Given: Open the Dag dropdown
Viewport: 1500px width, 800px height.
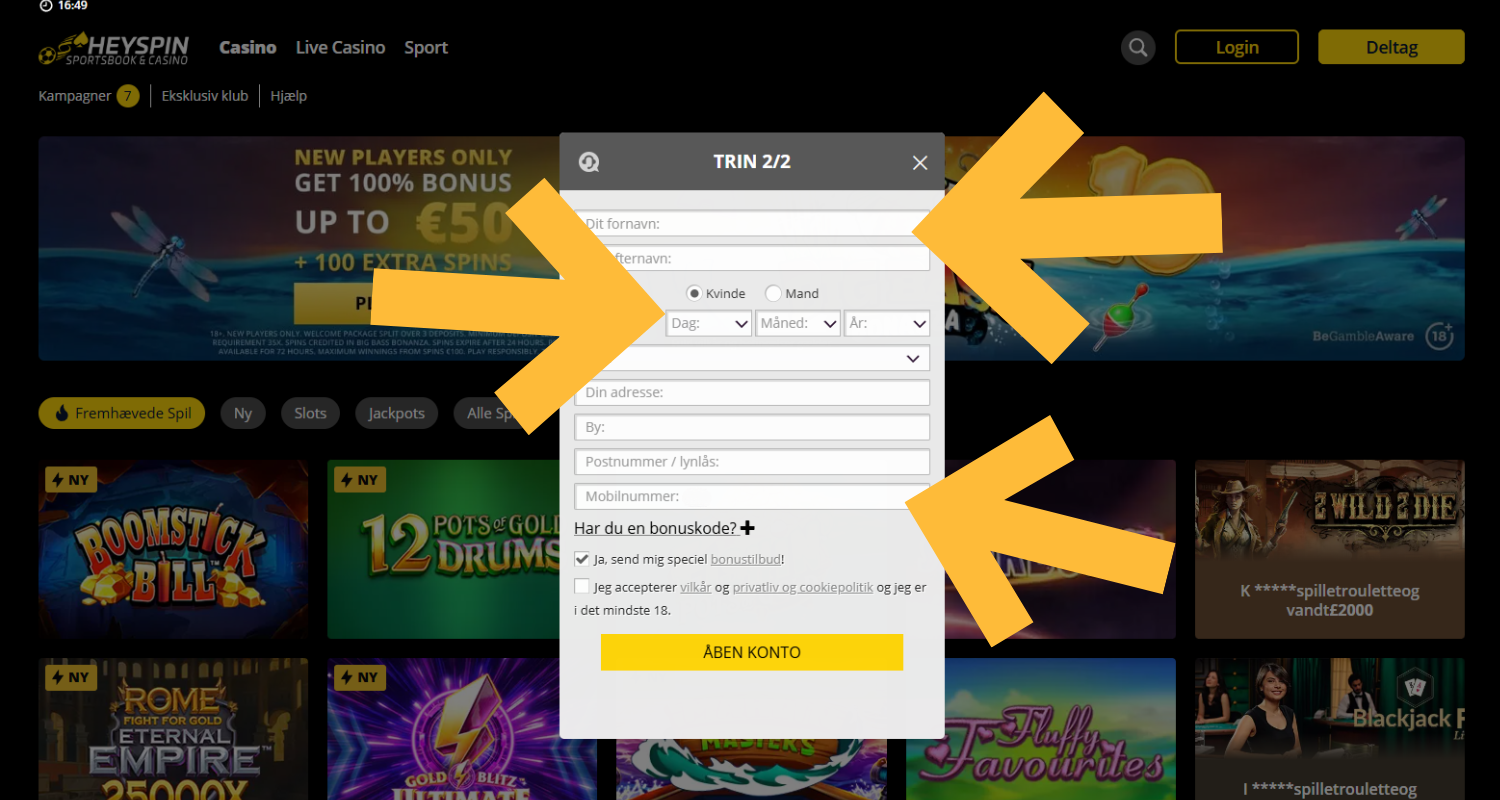Looking at the screenshot, I should 709,324.
